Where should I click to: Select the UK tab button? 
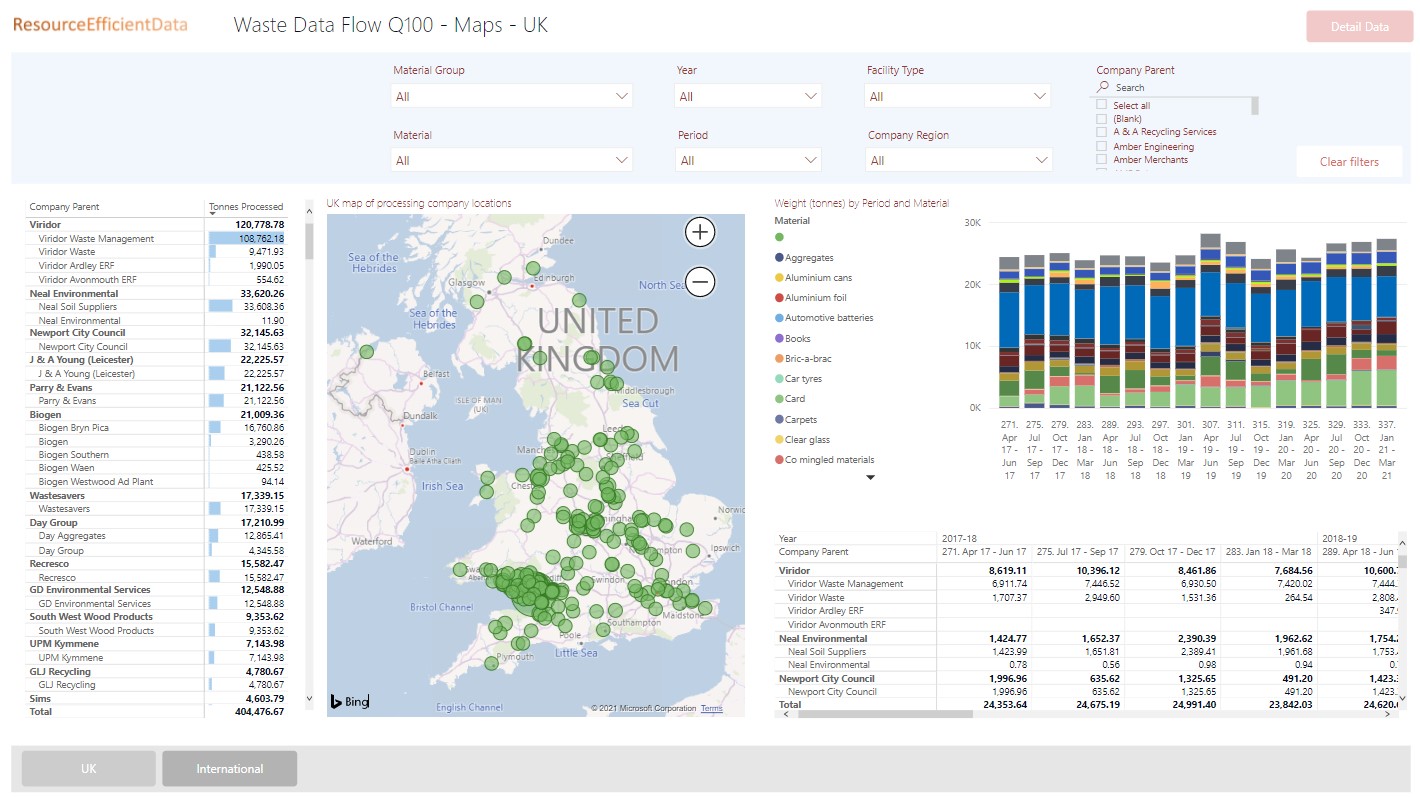tap(89, 769)
